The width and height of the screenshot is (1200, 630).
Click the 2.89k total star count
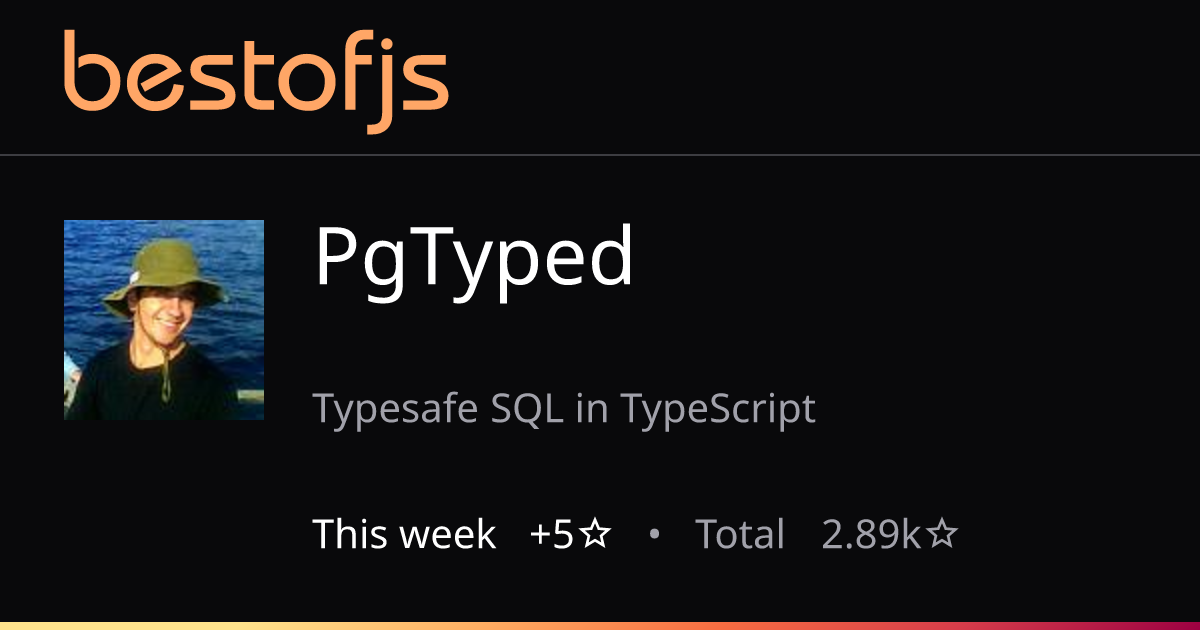coord(871,535)
